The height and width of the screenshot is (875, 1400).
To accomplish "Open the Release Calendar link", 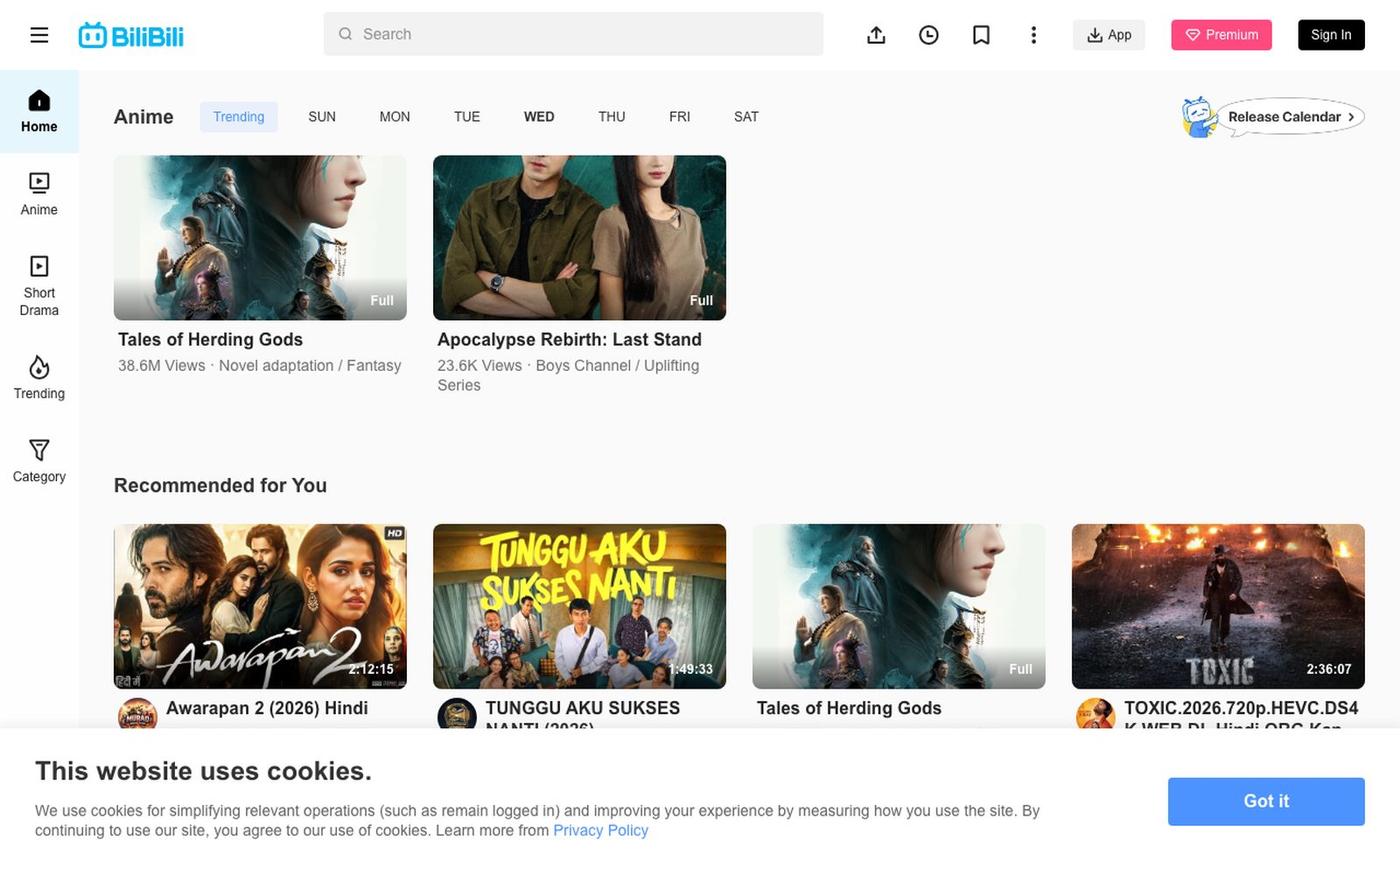I will [x=1291, y=117].
